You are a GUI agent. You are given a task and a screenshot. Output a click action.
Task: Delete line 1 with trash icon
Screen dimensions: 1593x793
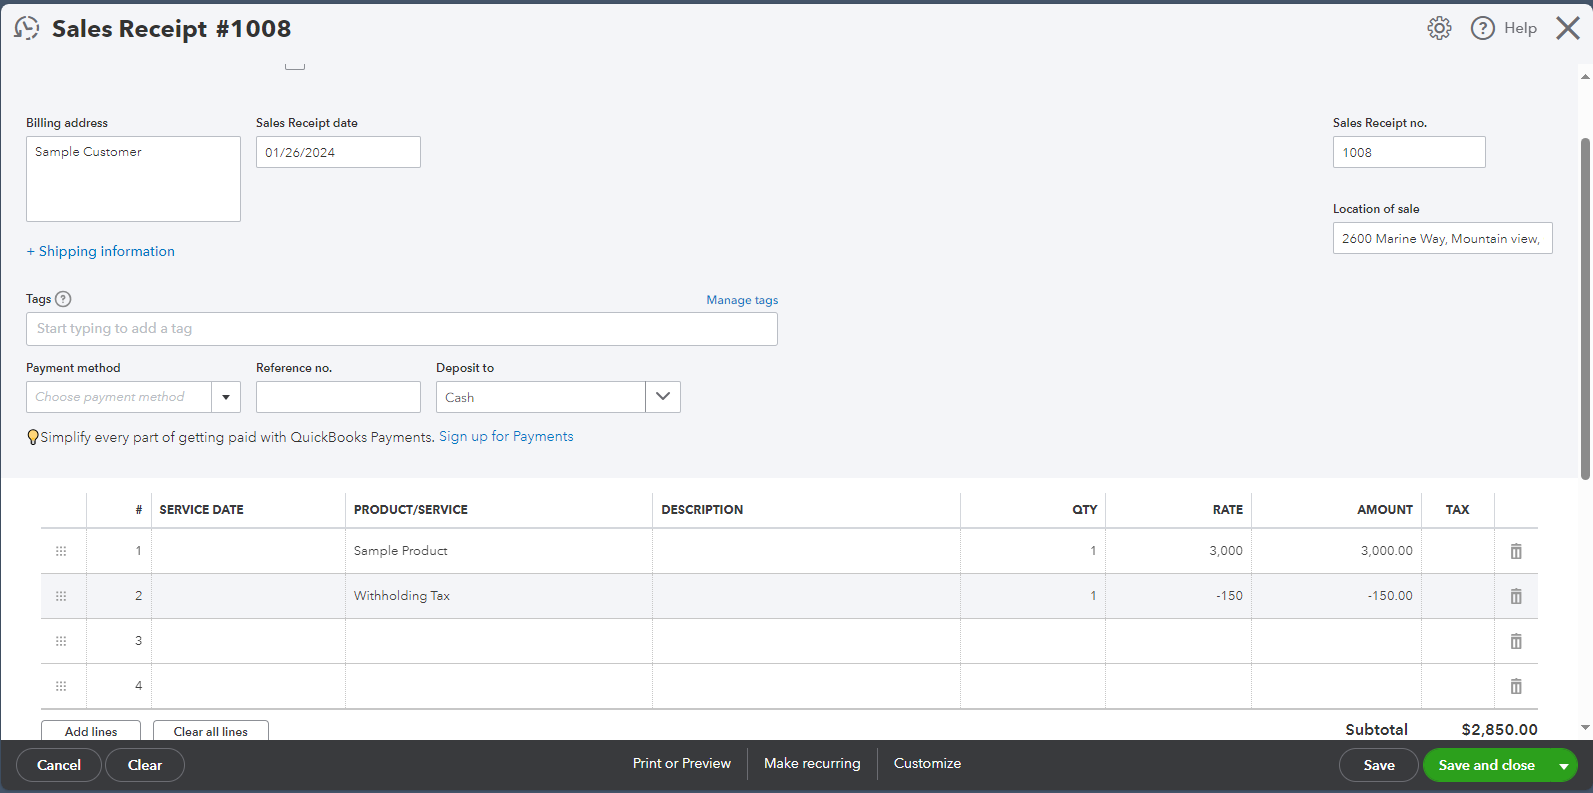(1516, 551)
